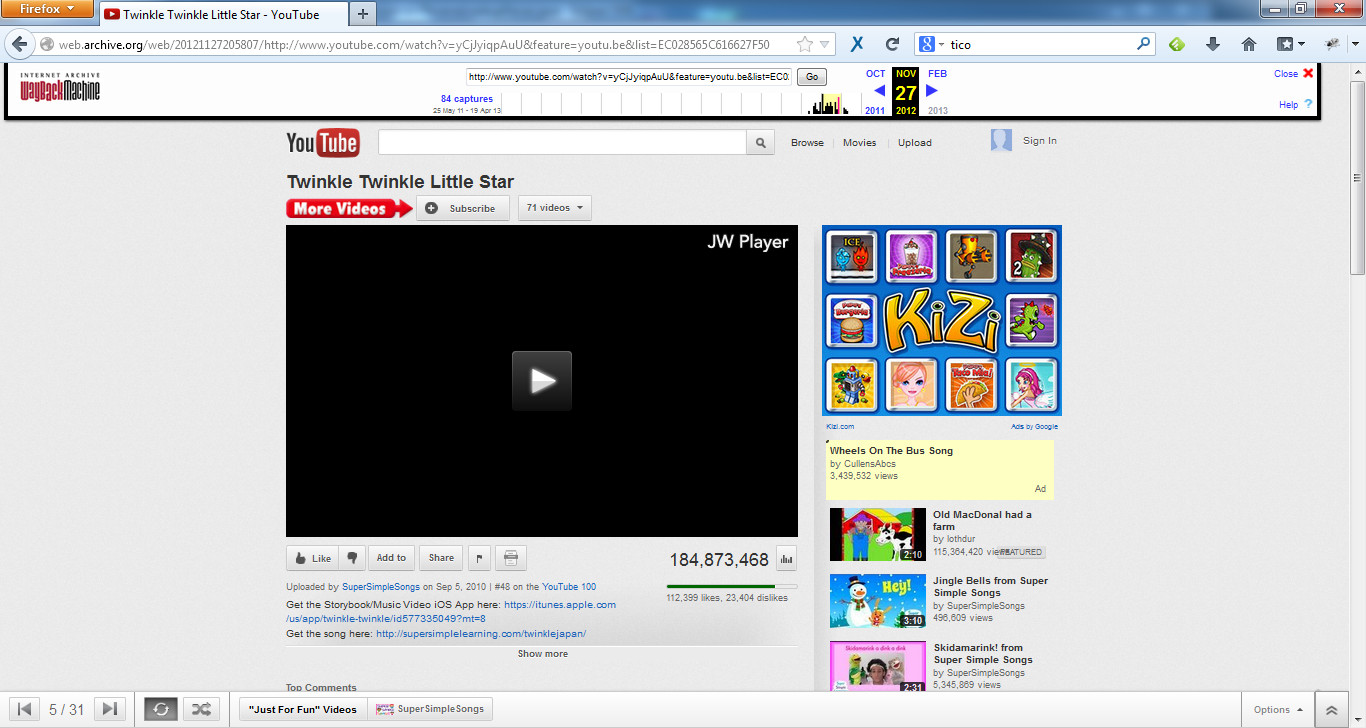Show video statistics bar-chart icon
Screen dimensions: 1366x728
coord(787,559)
